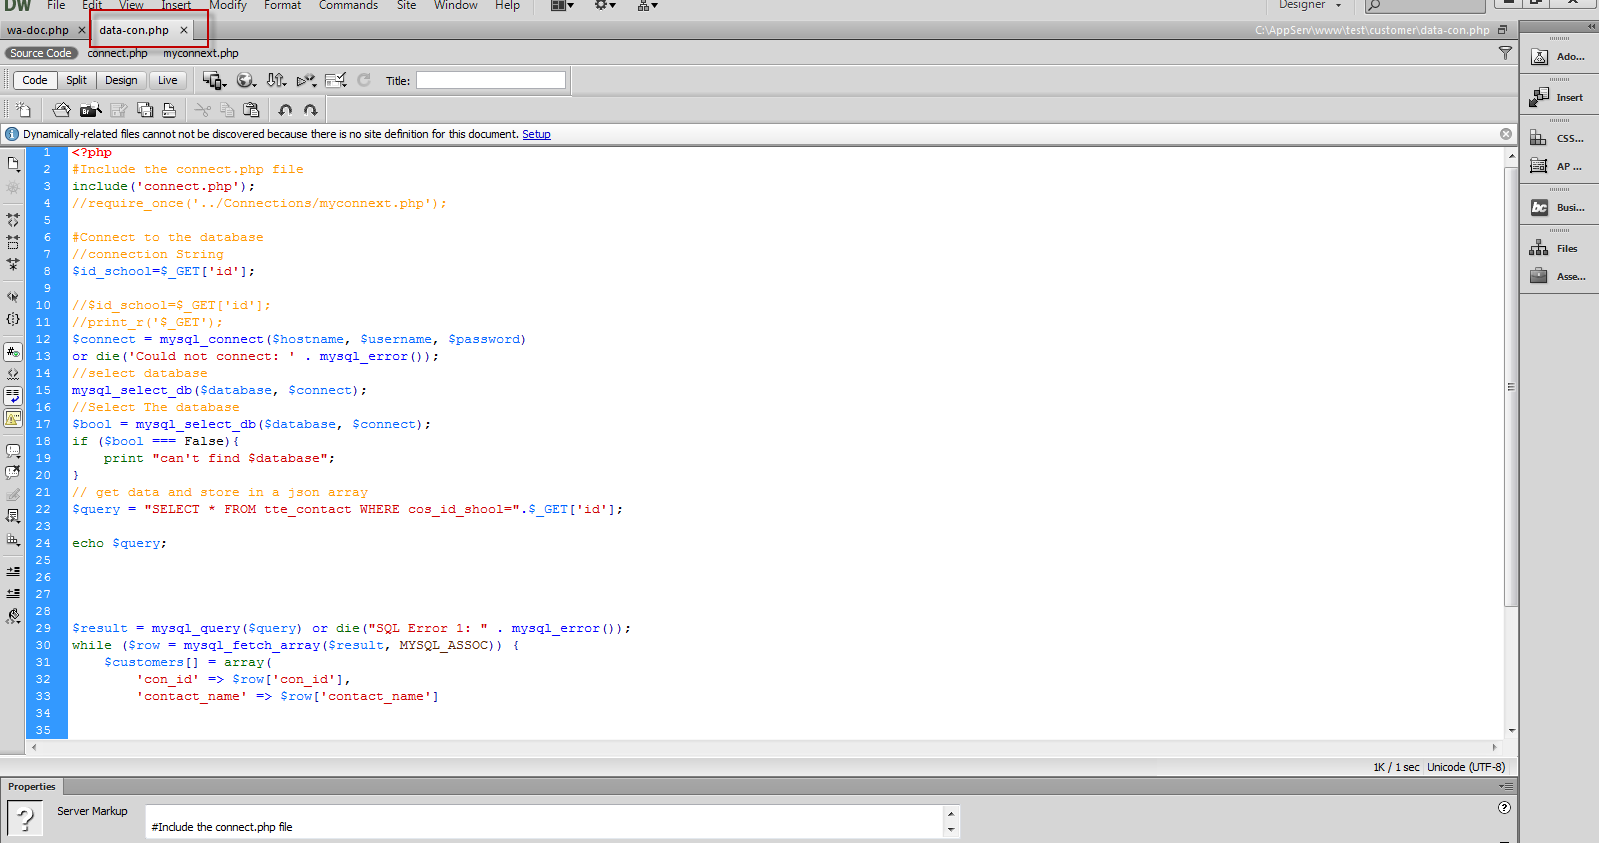This screenshot has width=1599, height=843.
Task: Toggle Source Code related file button
Action: 41,53
